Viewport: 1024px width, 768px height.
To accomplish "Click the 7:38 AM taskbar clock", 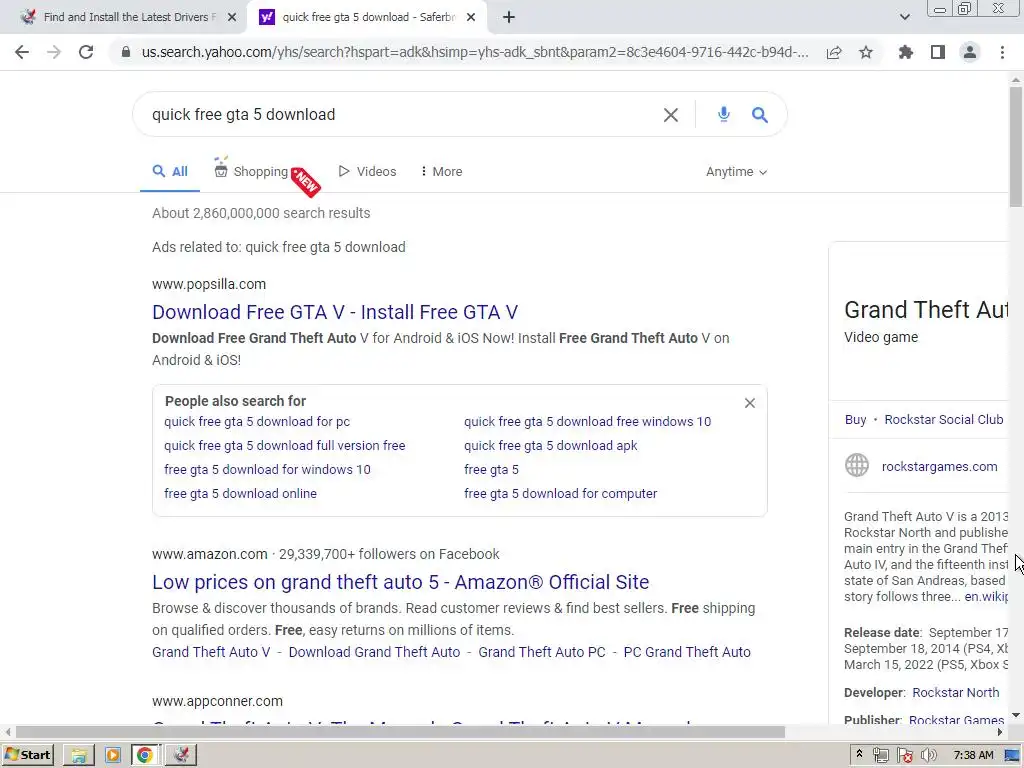I will (x=973, y=756).
